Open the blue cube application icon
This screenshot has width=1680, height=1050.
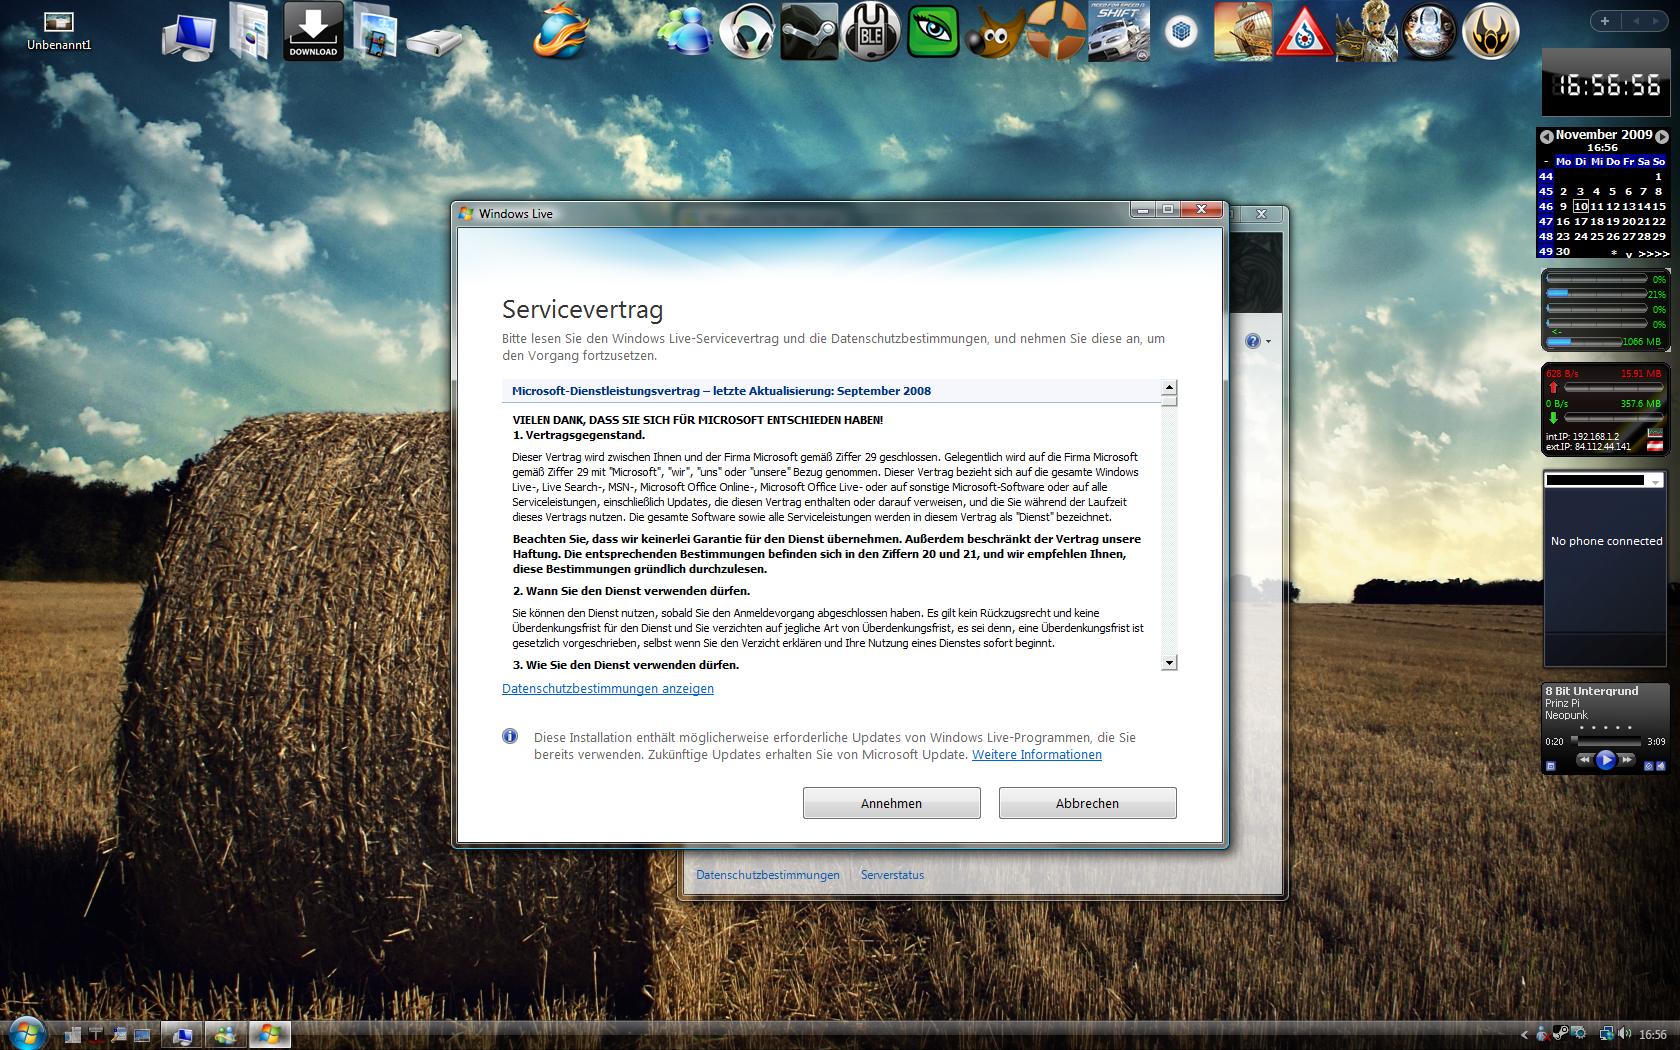point(1181,32)
